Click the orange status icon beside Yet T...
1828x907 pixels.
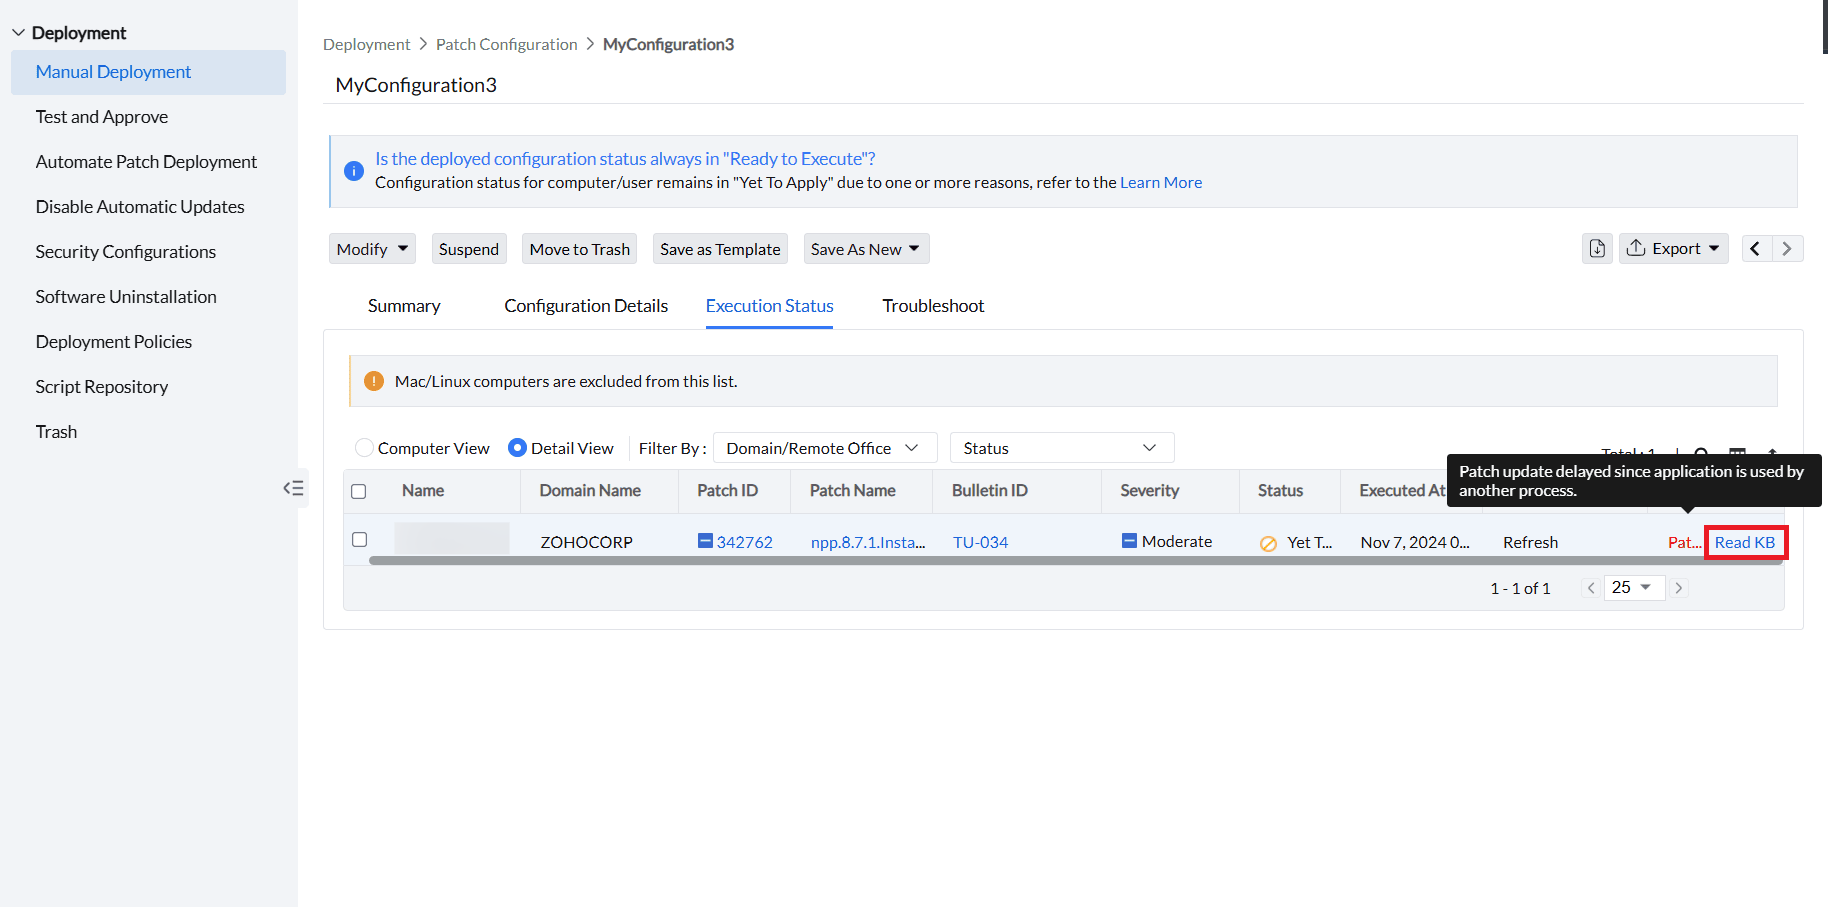1268,543
